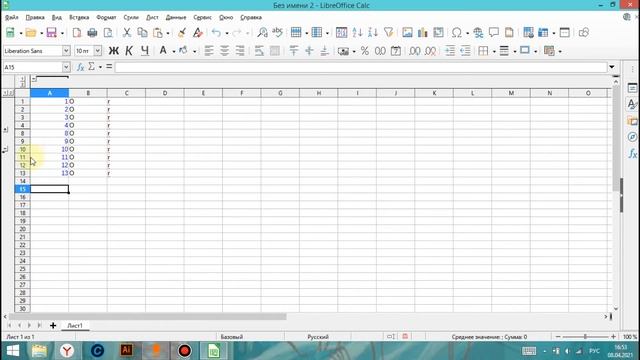
Task: Toggle align left button
Action: (209, 51)
